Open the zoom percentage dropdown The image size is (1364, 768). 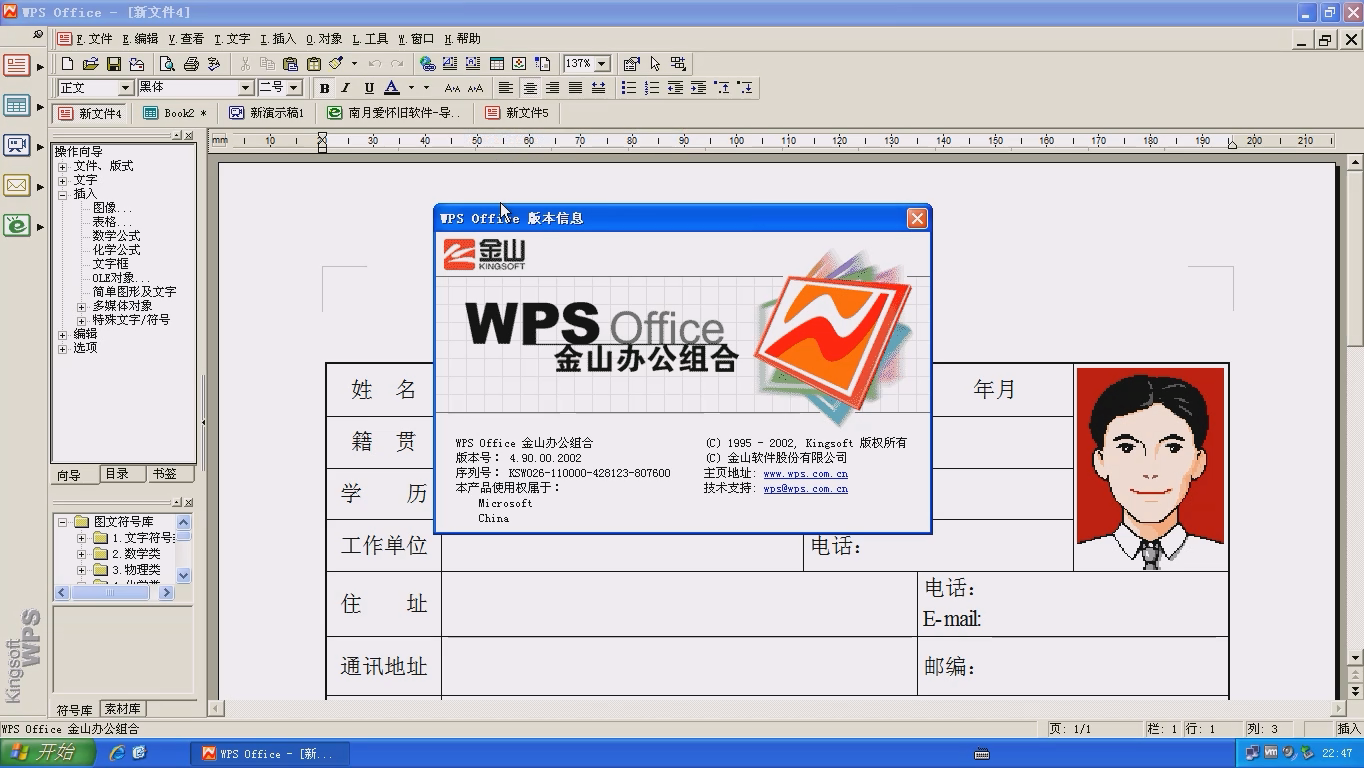pos(602,63)
